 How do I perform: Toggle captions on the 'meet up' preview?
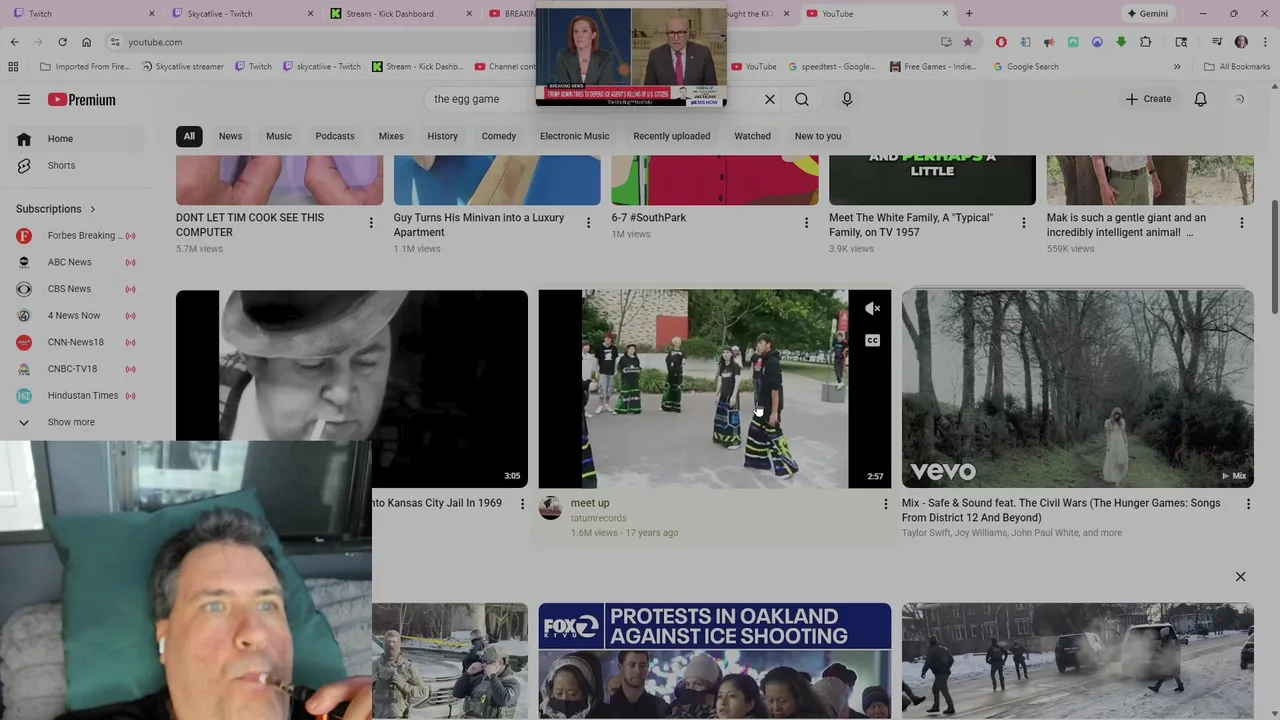click(872, 341)
